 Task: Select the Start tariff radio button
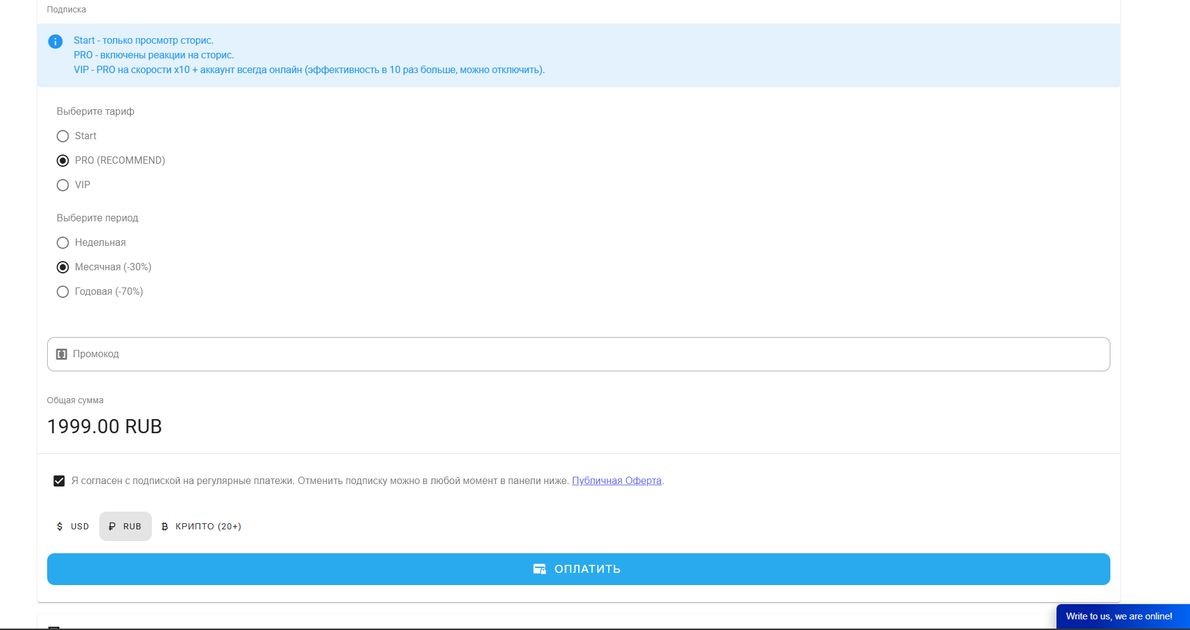[63, 136]
